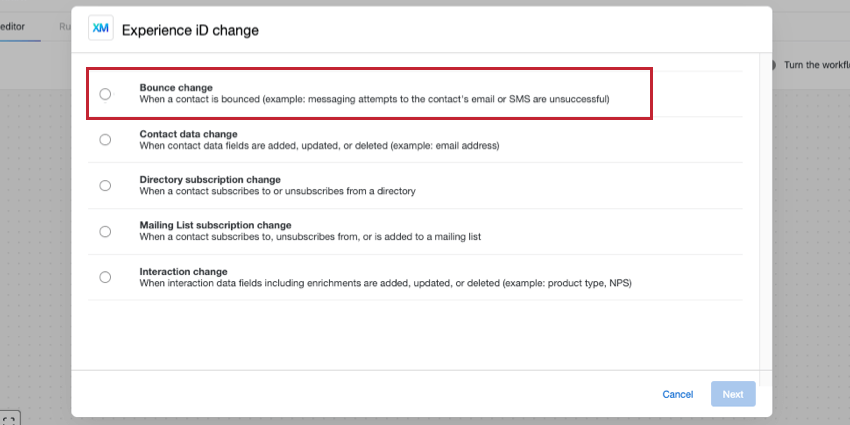Select the Contact data change radio button
Image resolution: width=850 pixels, height=425 pixels.
tap(105, 140)
